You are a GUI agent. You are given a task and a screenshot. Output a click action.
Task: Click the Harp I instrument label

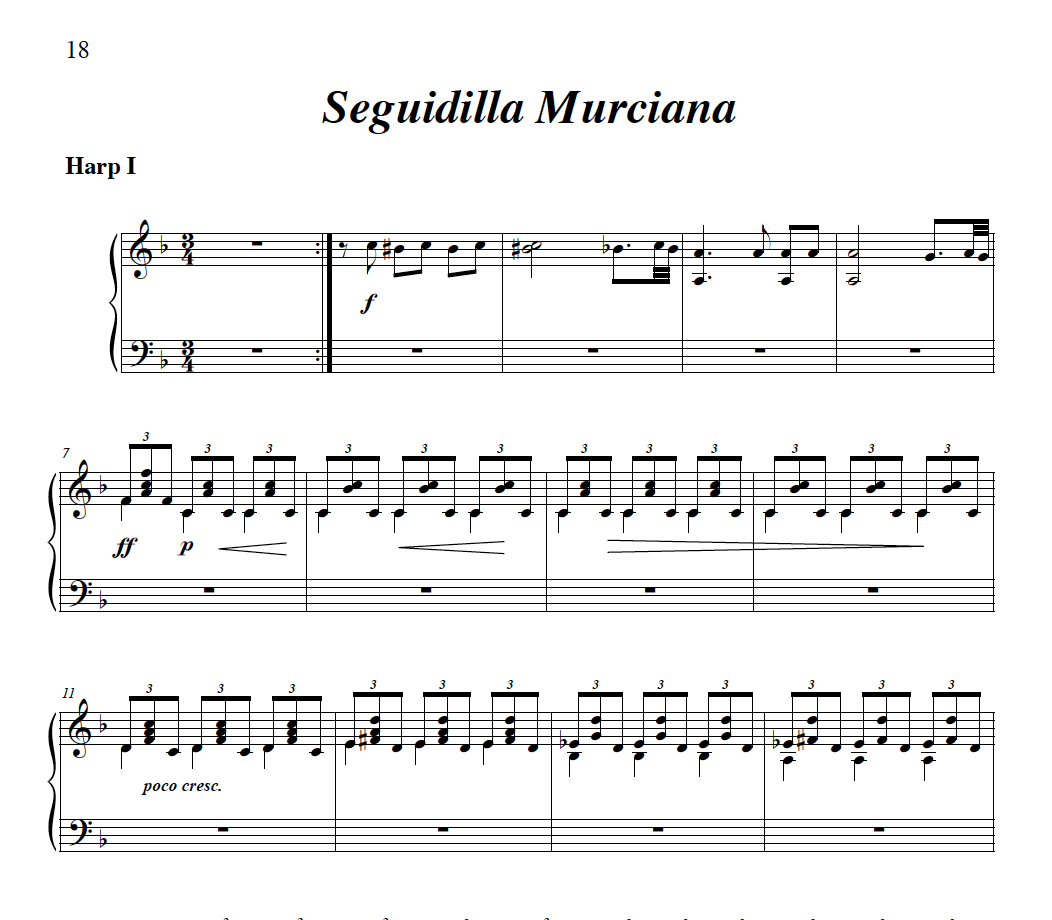click(x=101, y=166)
